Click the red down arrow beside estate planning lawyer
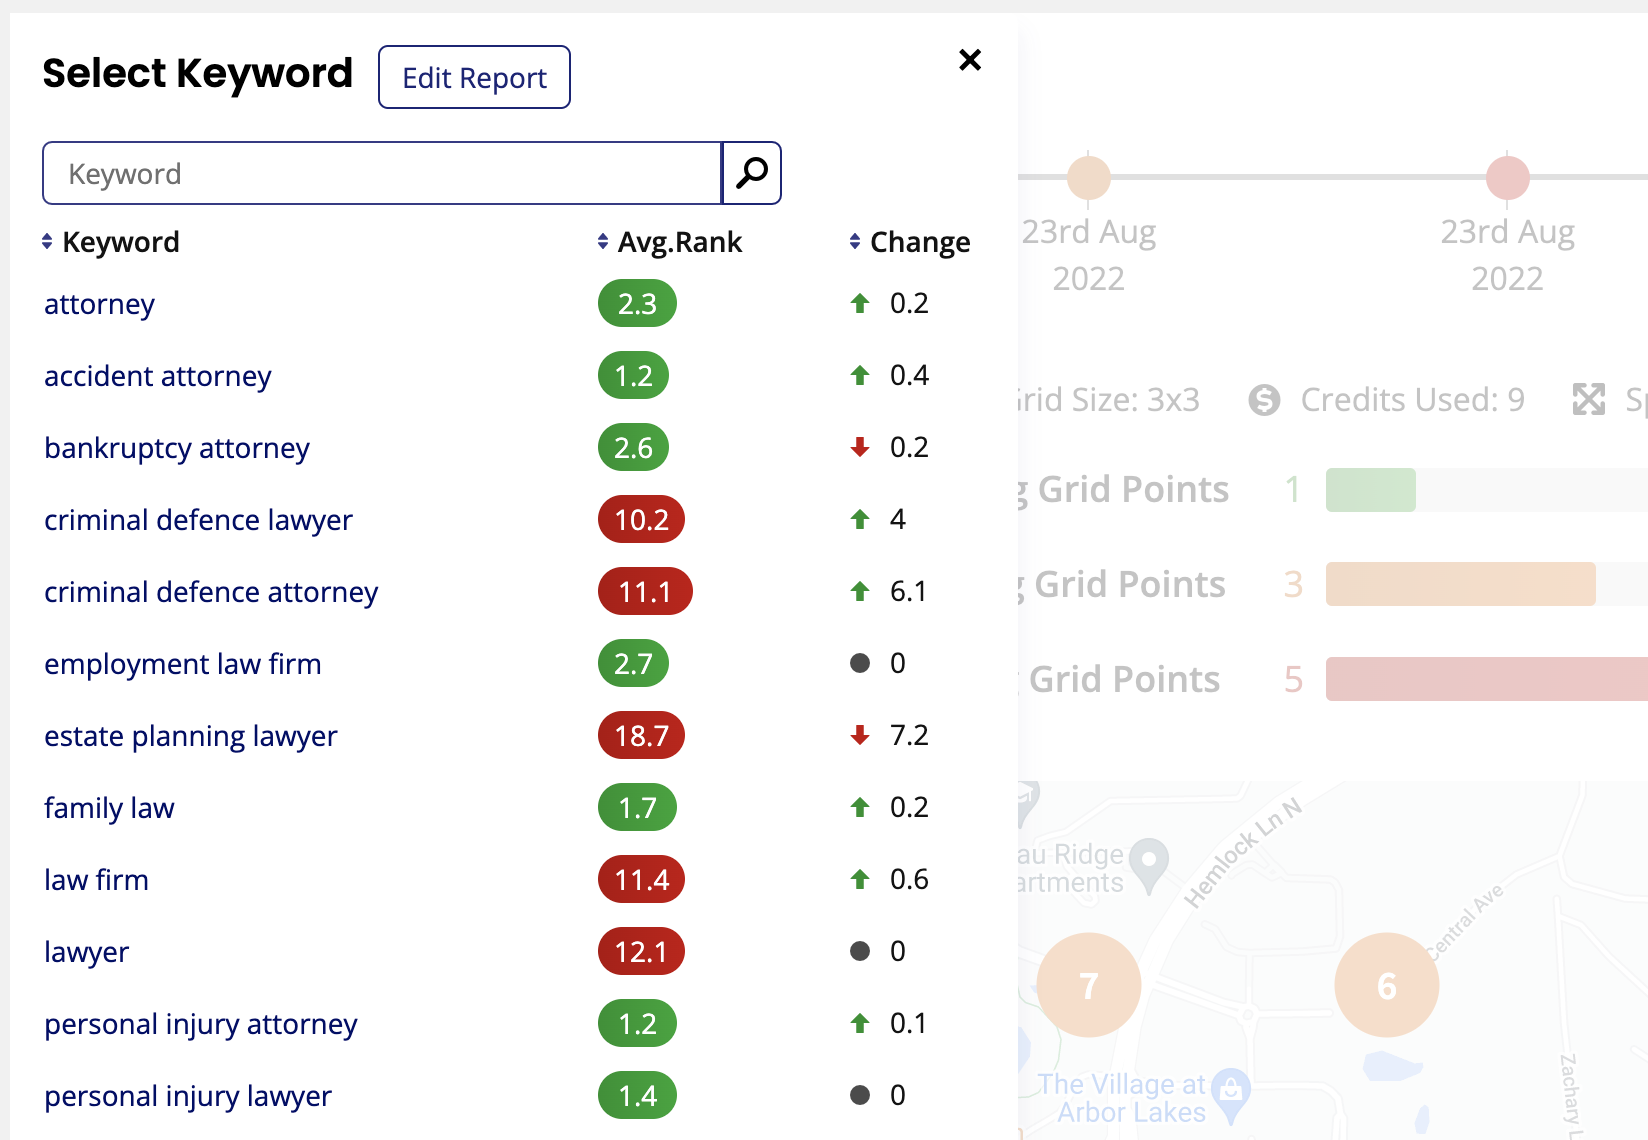Screen dimensions: 1648x1140 859,735
